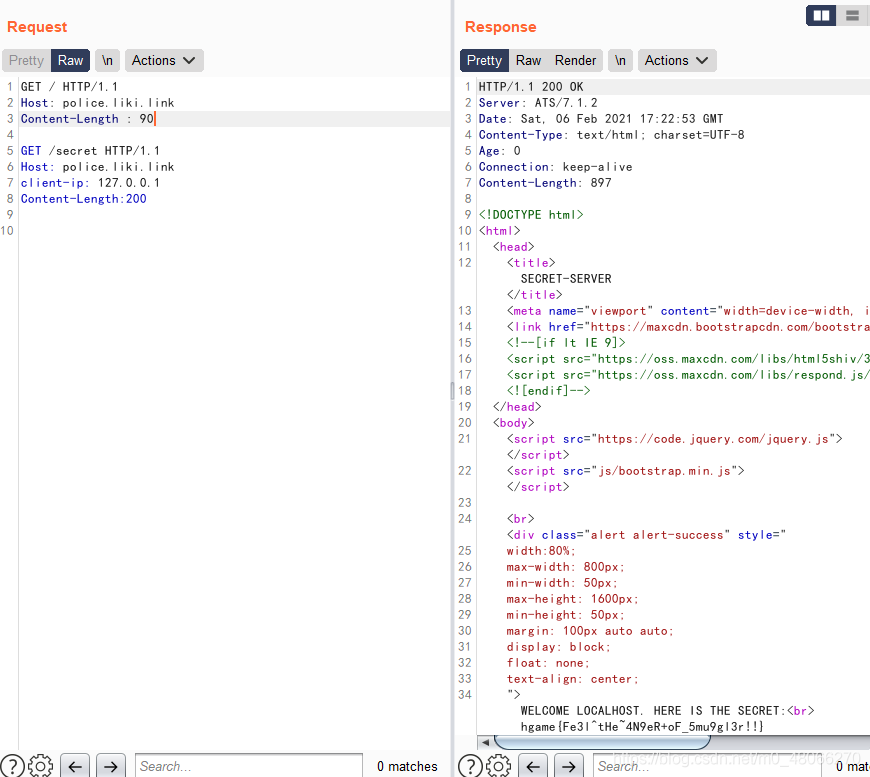Click 'Connection: keep-alive' response header
Screen dimensions: 870x777
(x=555, y=167)
